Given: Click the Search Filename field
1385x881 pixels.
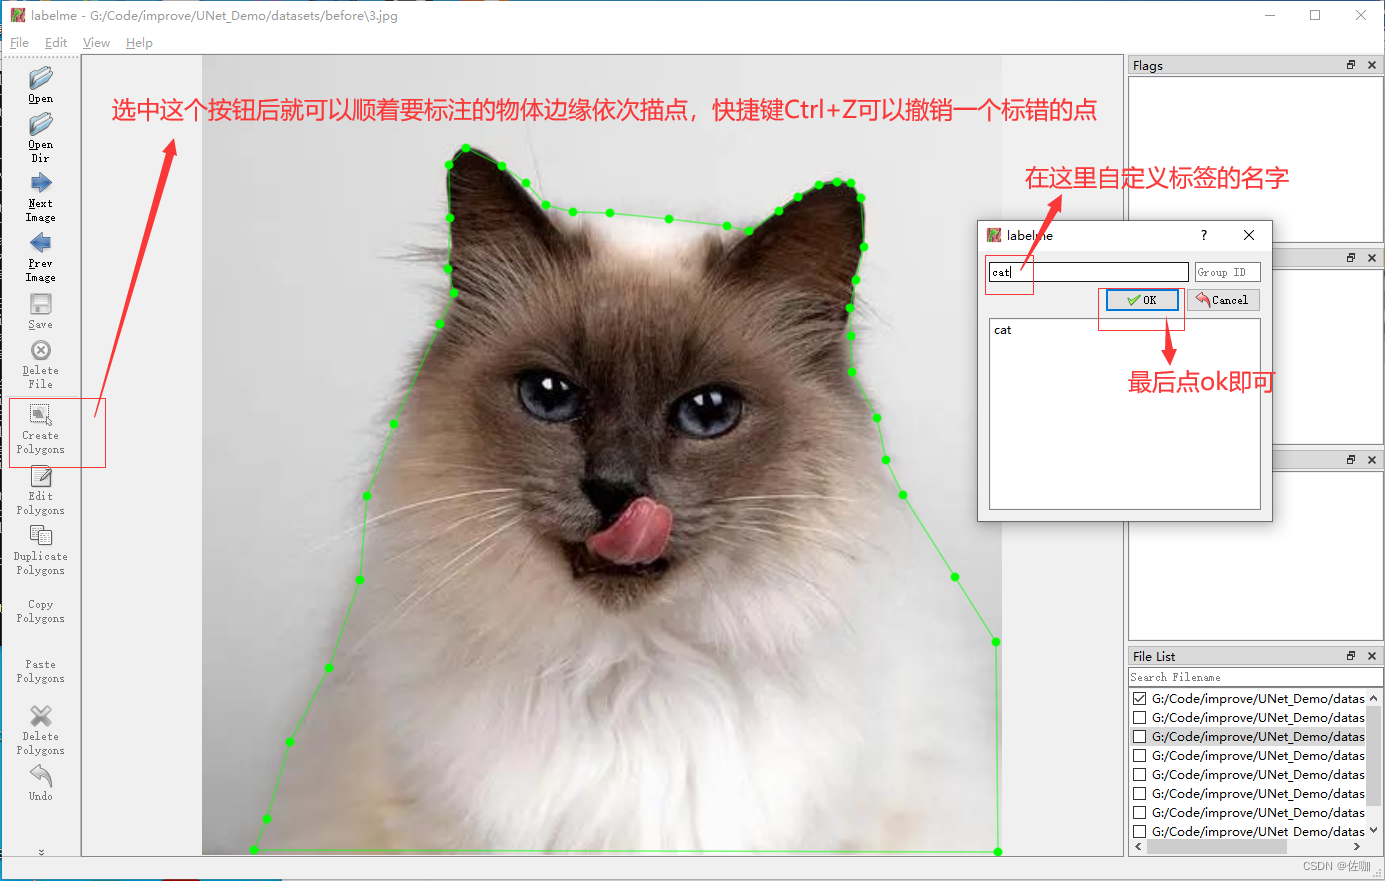Looking at the screenshot, I should click(x=1255, y=677).
